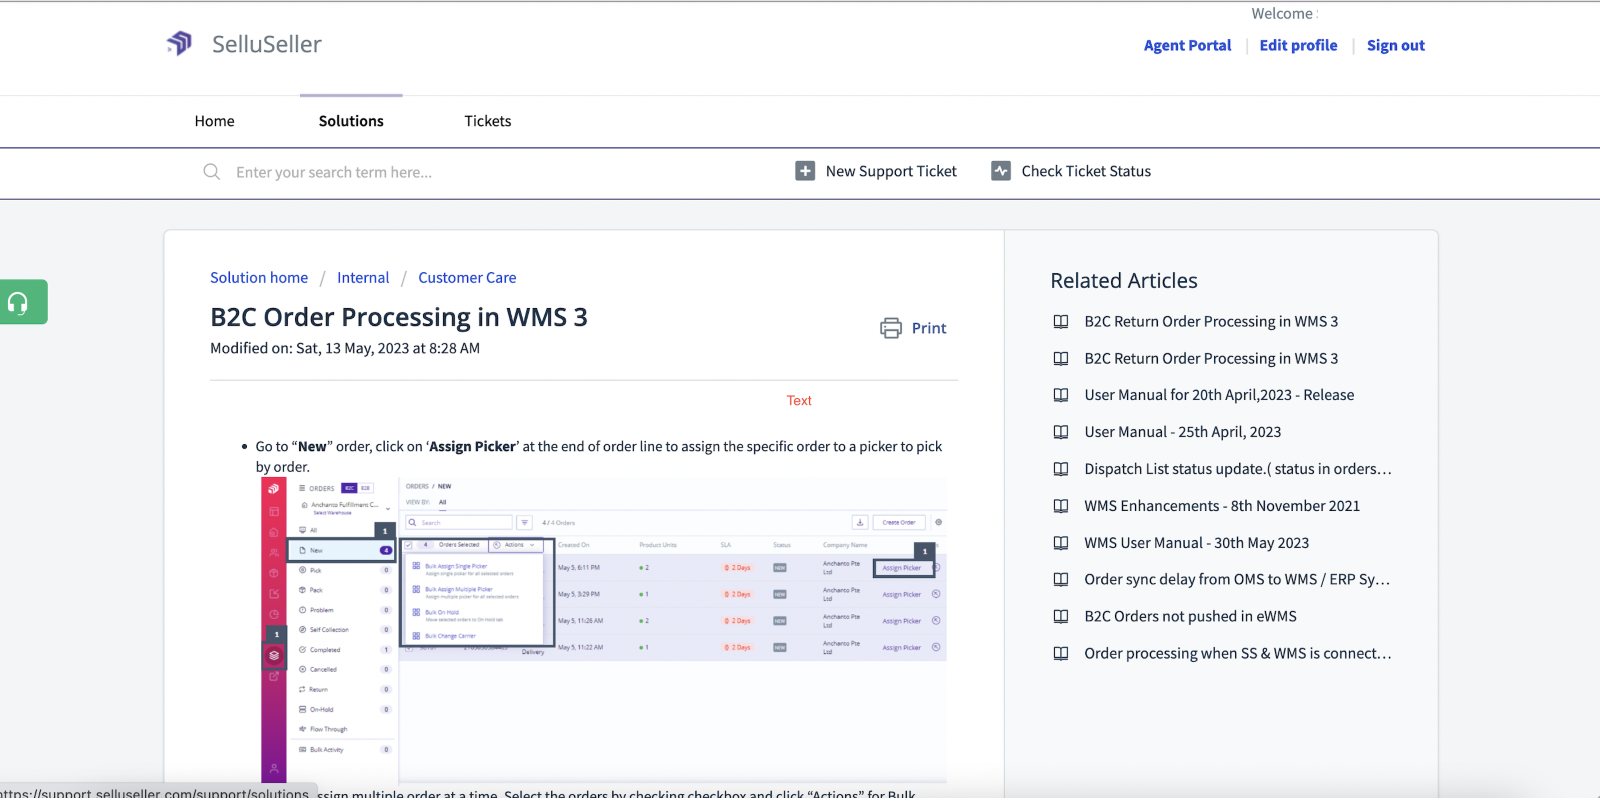
Task: Click New Support Ticket
Action: point(891,171)
